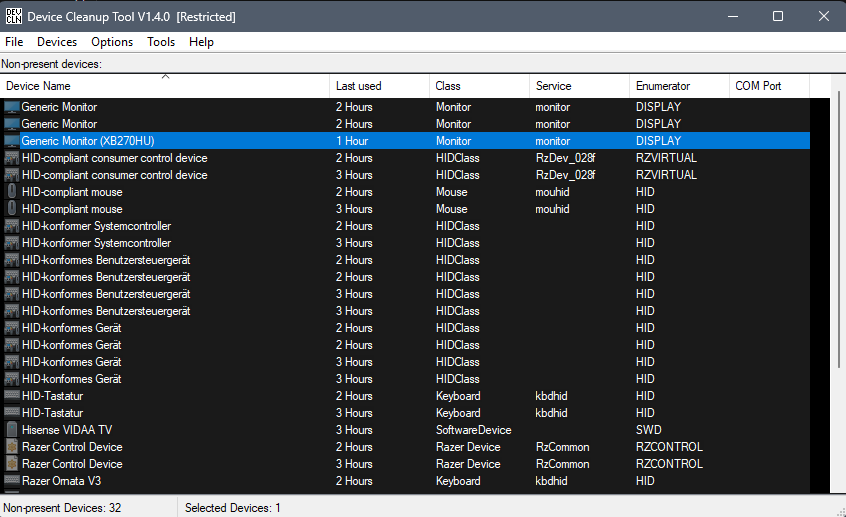The image size is (846, 517).
Task: Select 'HID-konformer Systemcontroller' name in 2 Hours row
Action: [97, 226]
